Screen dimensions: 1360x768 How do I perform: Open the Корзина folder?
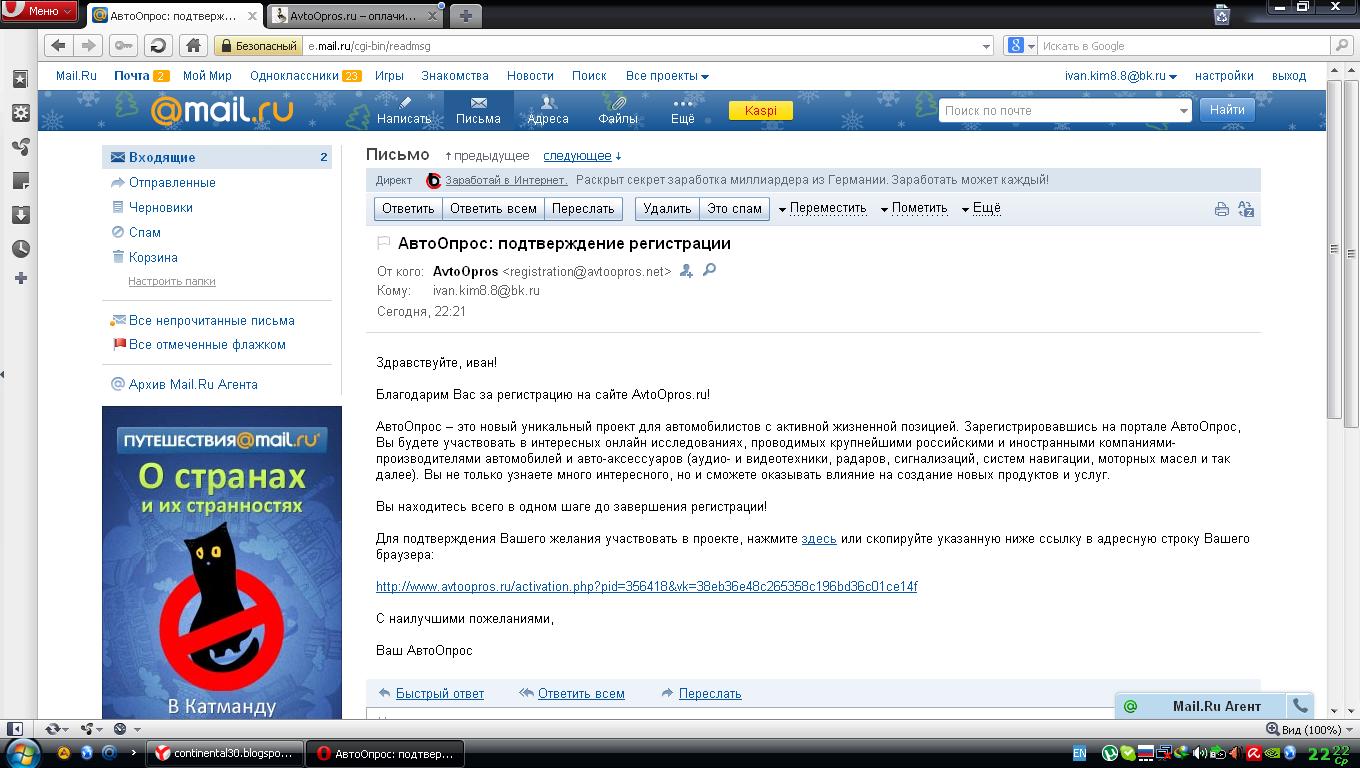tap(152, 257)
